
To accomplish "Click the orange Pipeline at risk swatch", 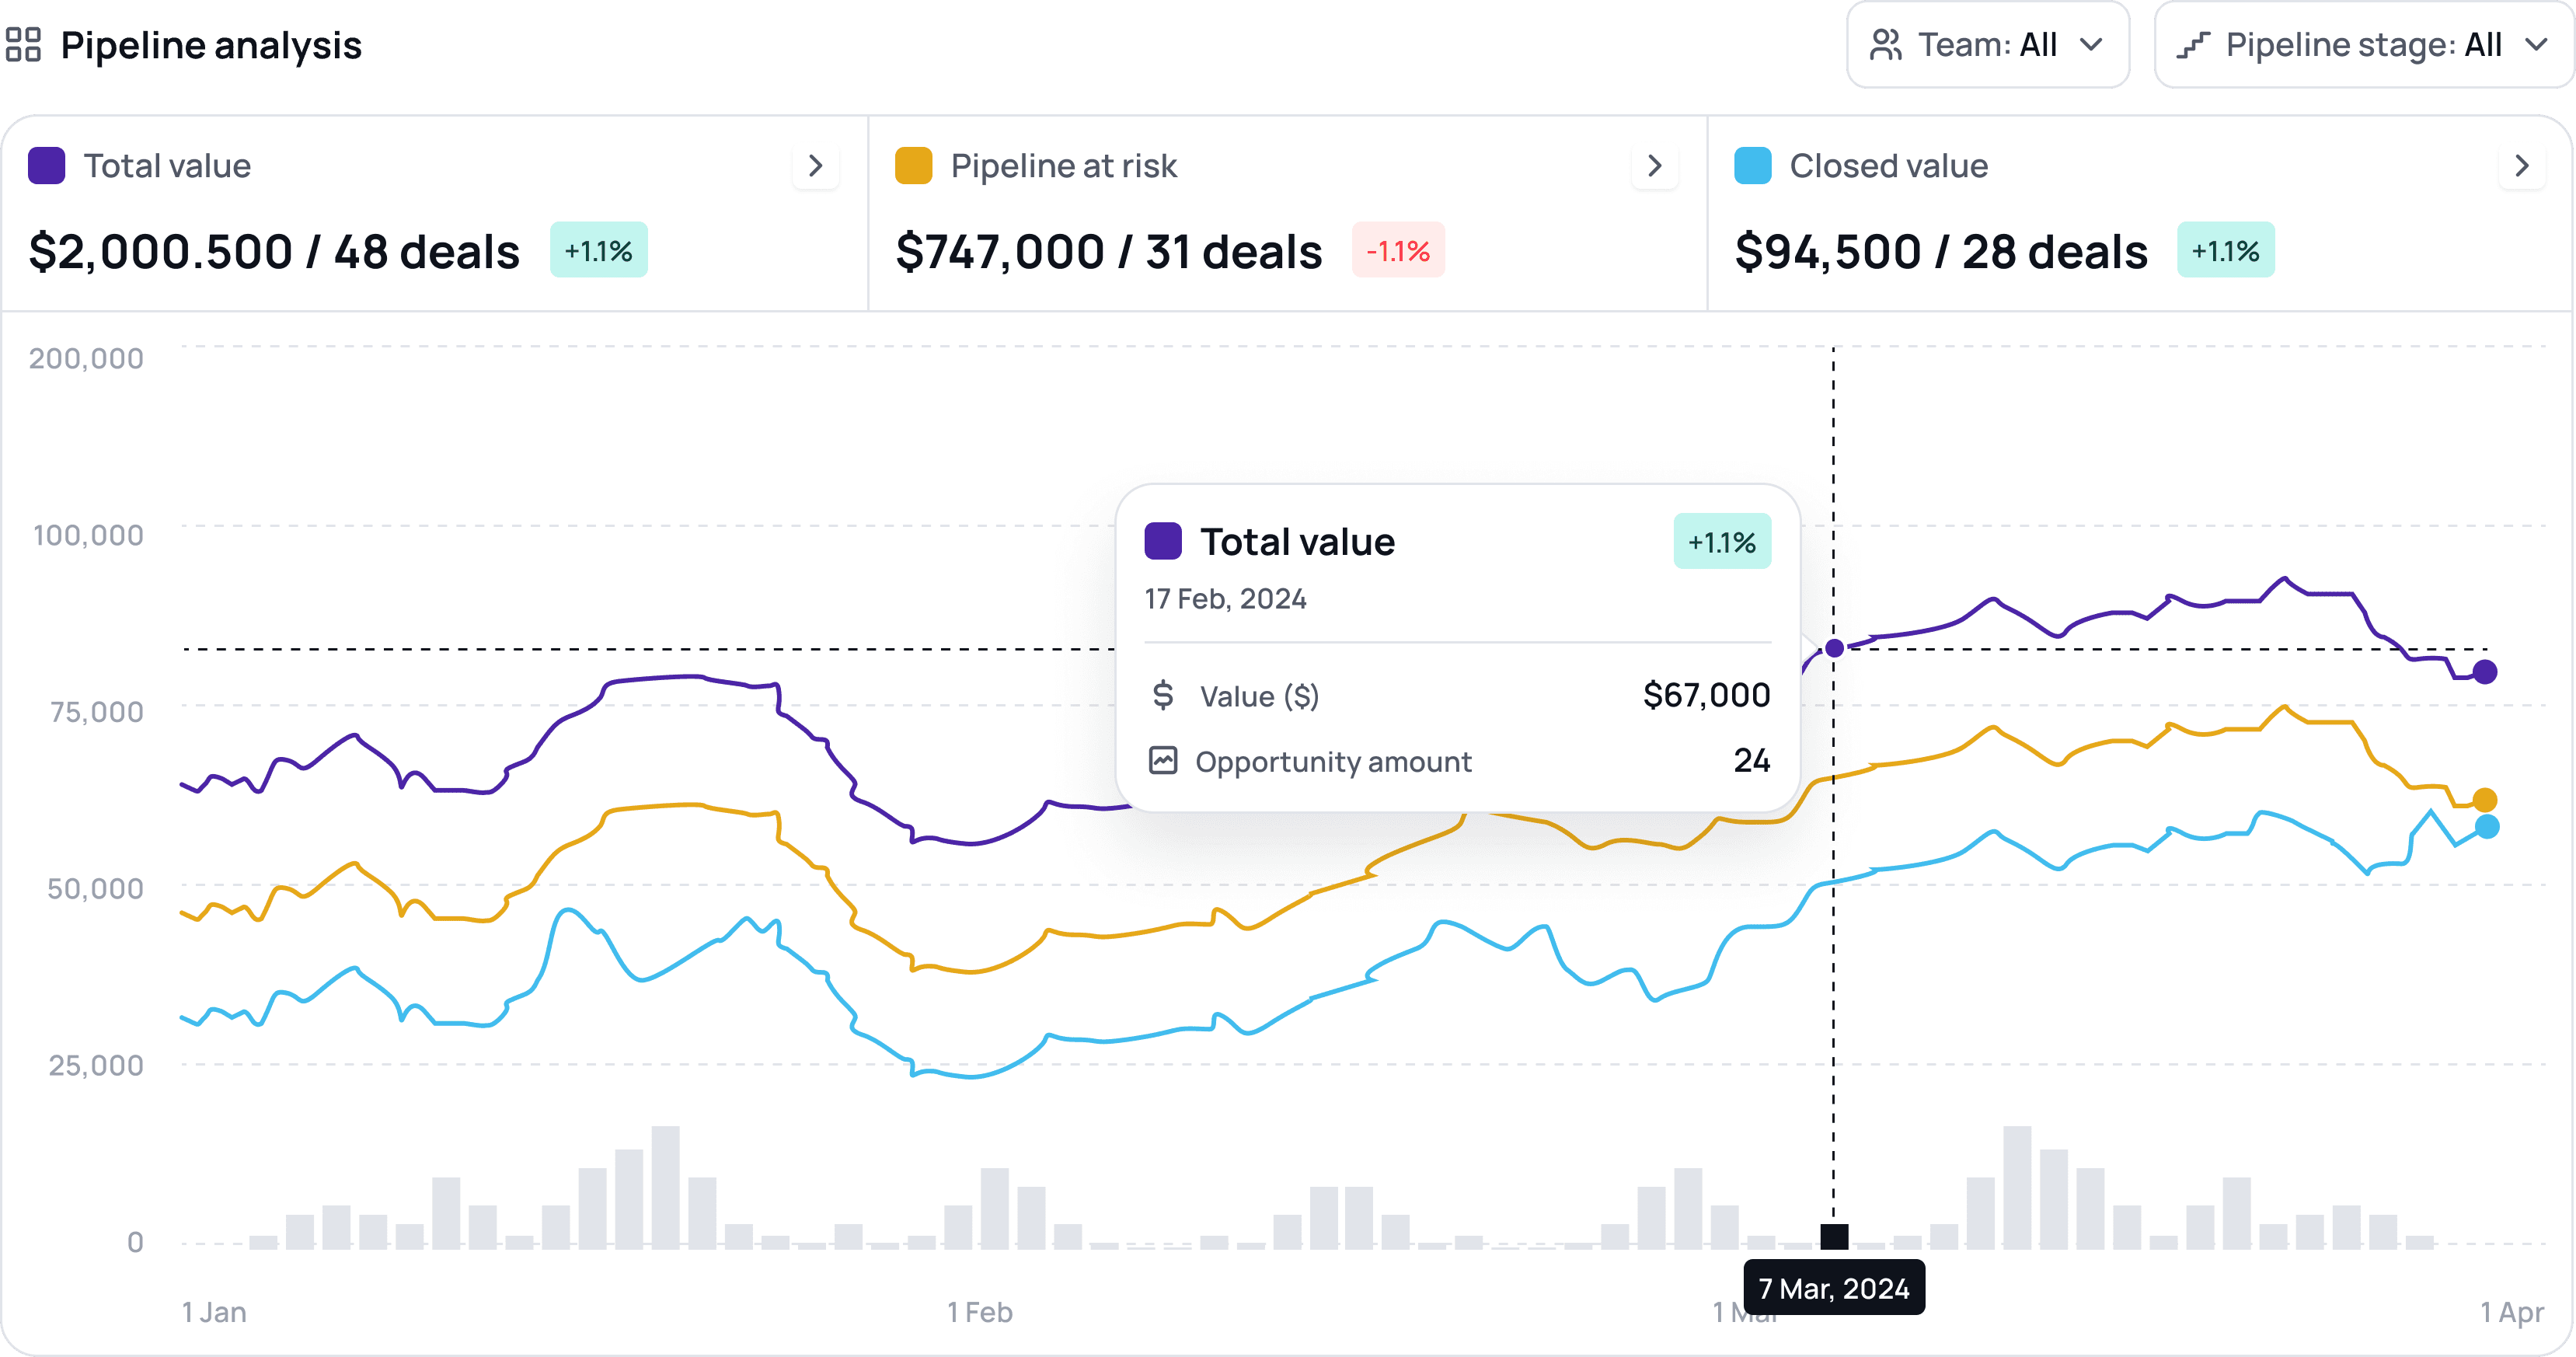I will coord(913,166).
